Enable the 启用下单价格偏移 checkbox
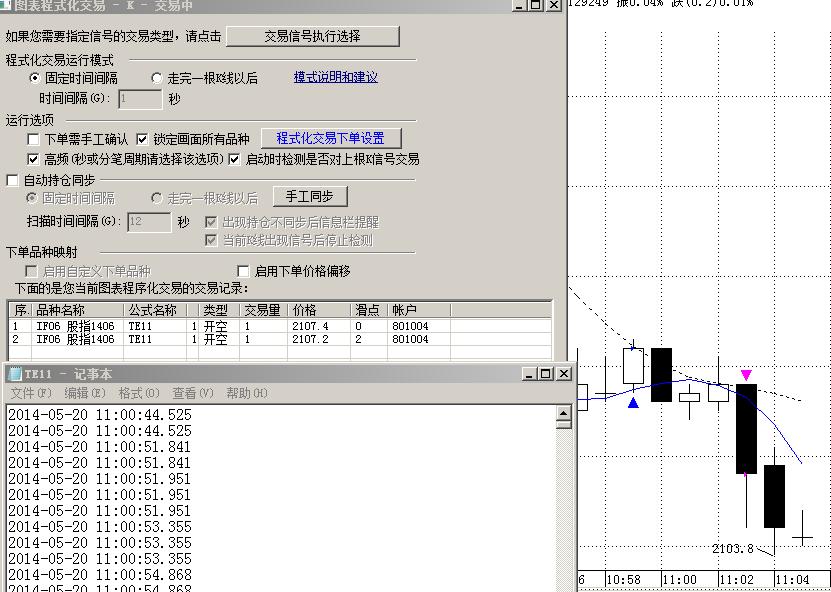This screenshot has height=592, width=831. coord(243,272)
